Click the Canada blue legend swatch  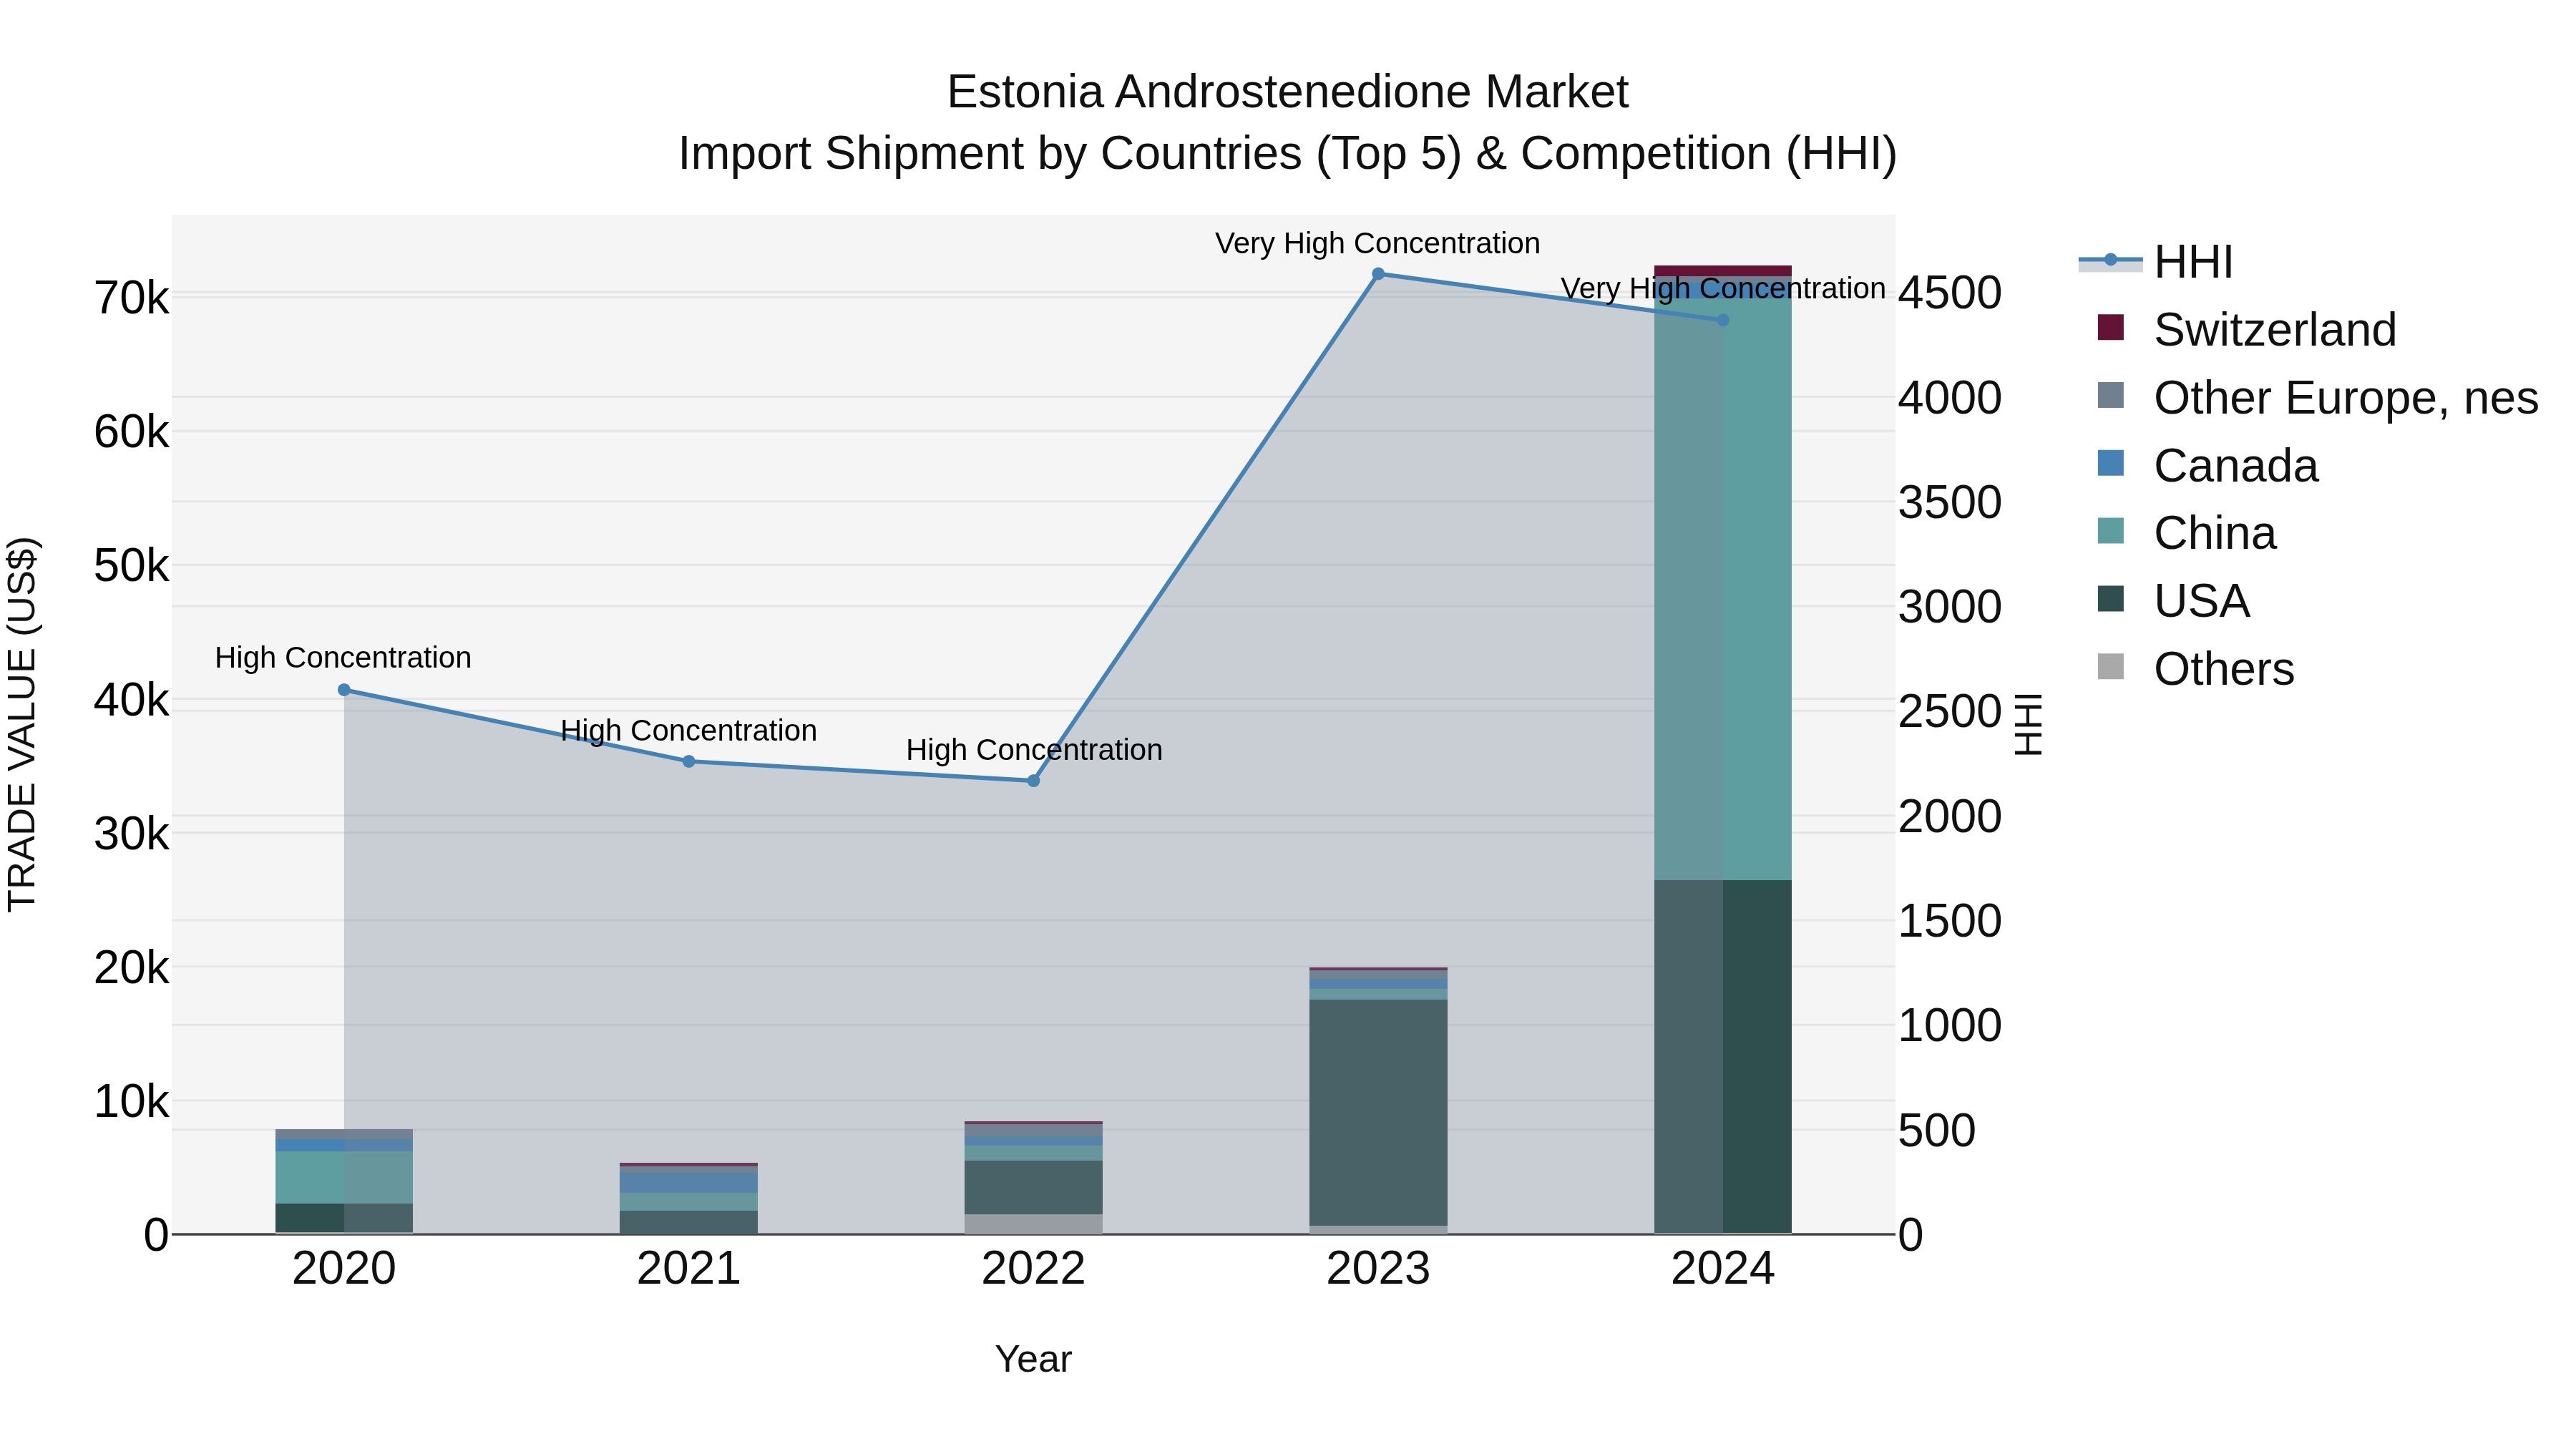click(x=2110, y=463)
